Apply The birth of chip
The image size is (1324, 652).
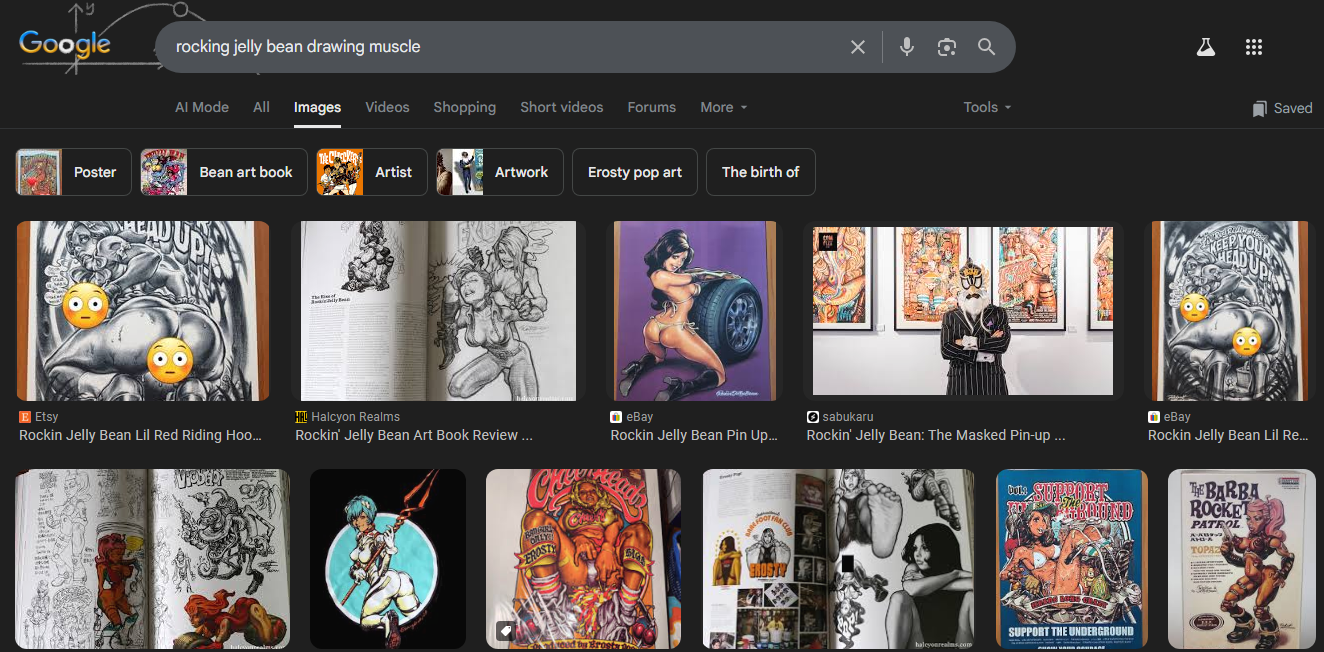760,172
